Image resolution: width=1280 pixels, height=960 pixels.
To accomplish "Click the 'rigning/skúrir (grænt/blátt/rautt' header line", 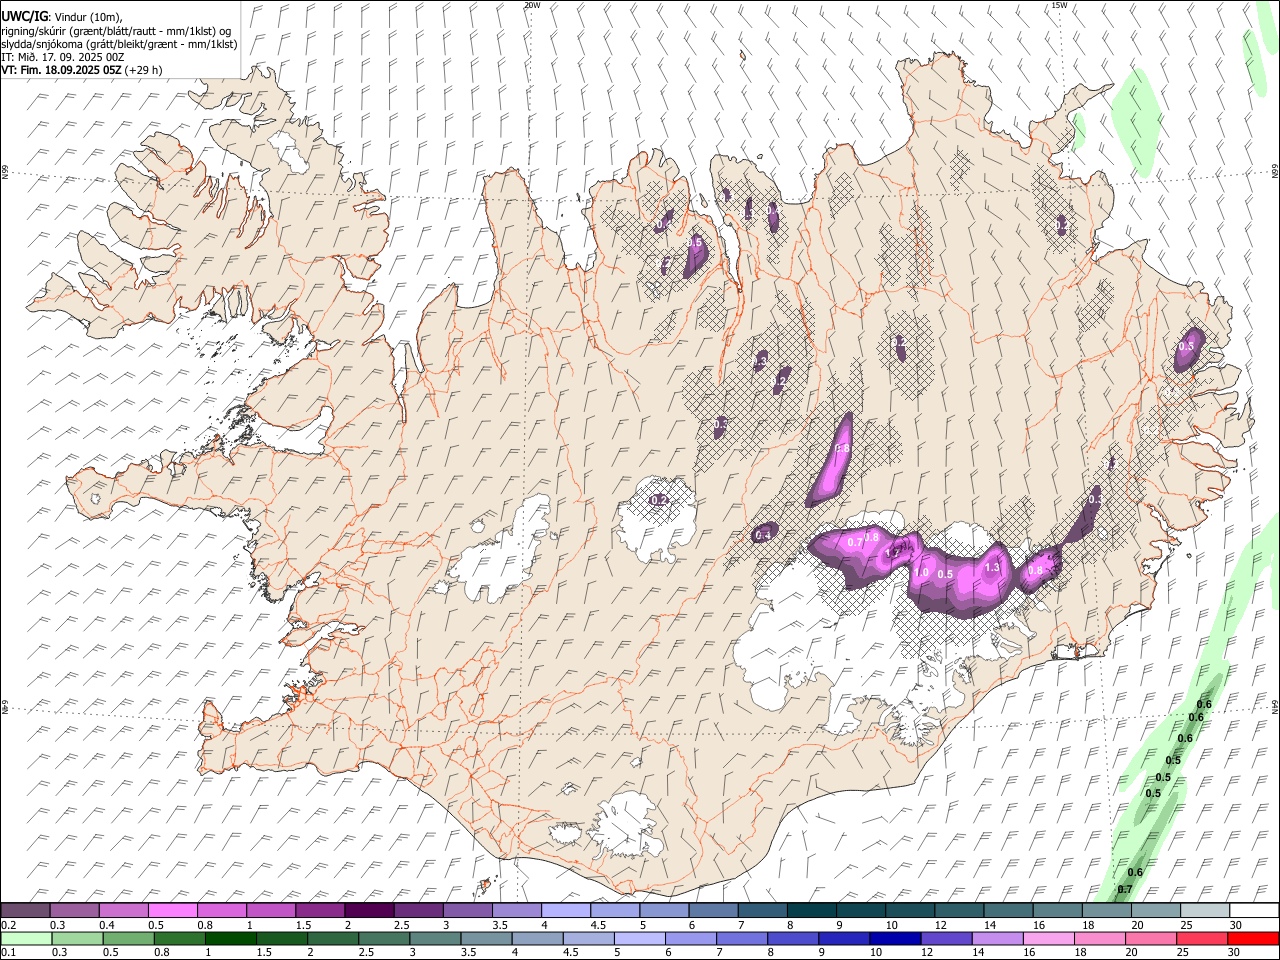I will (x=116, y=31).
